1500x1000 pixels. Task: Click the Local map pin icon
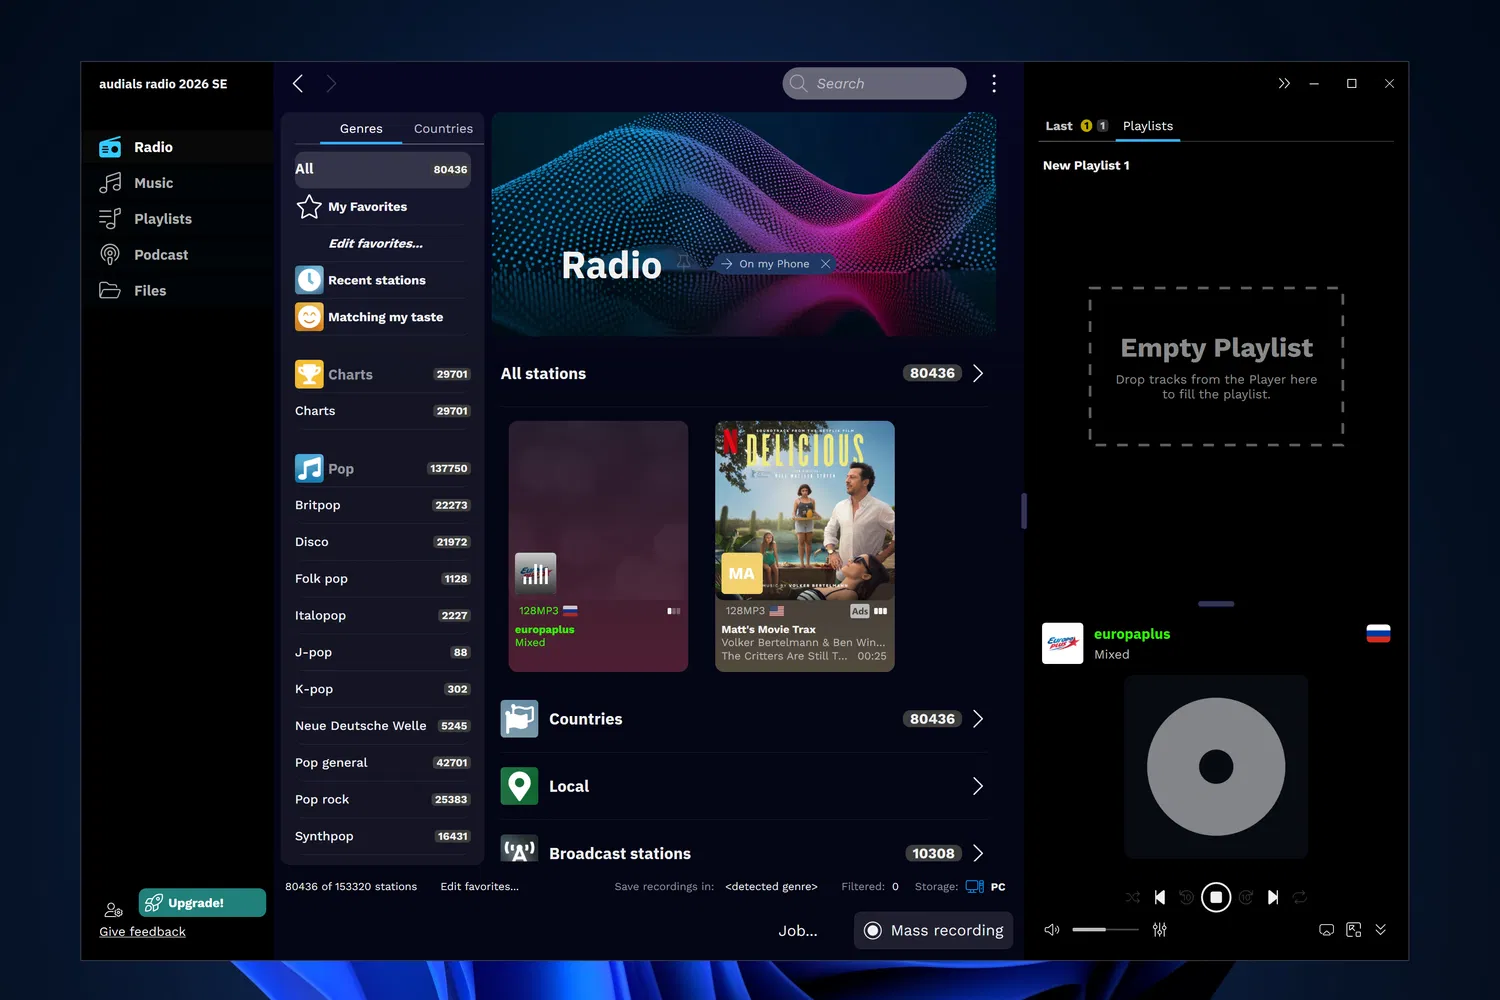pyautogui.click(x=519, y=786)
